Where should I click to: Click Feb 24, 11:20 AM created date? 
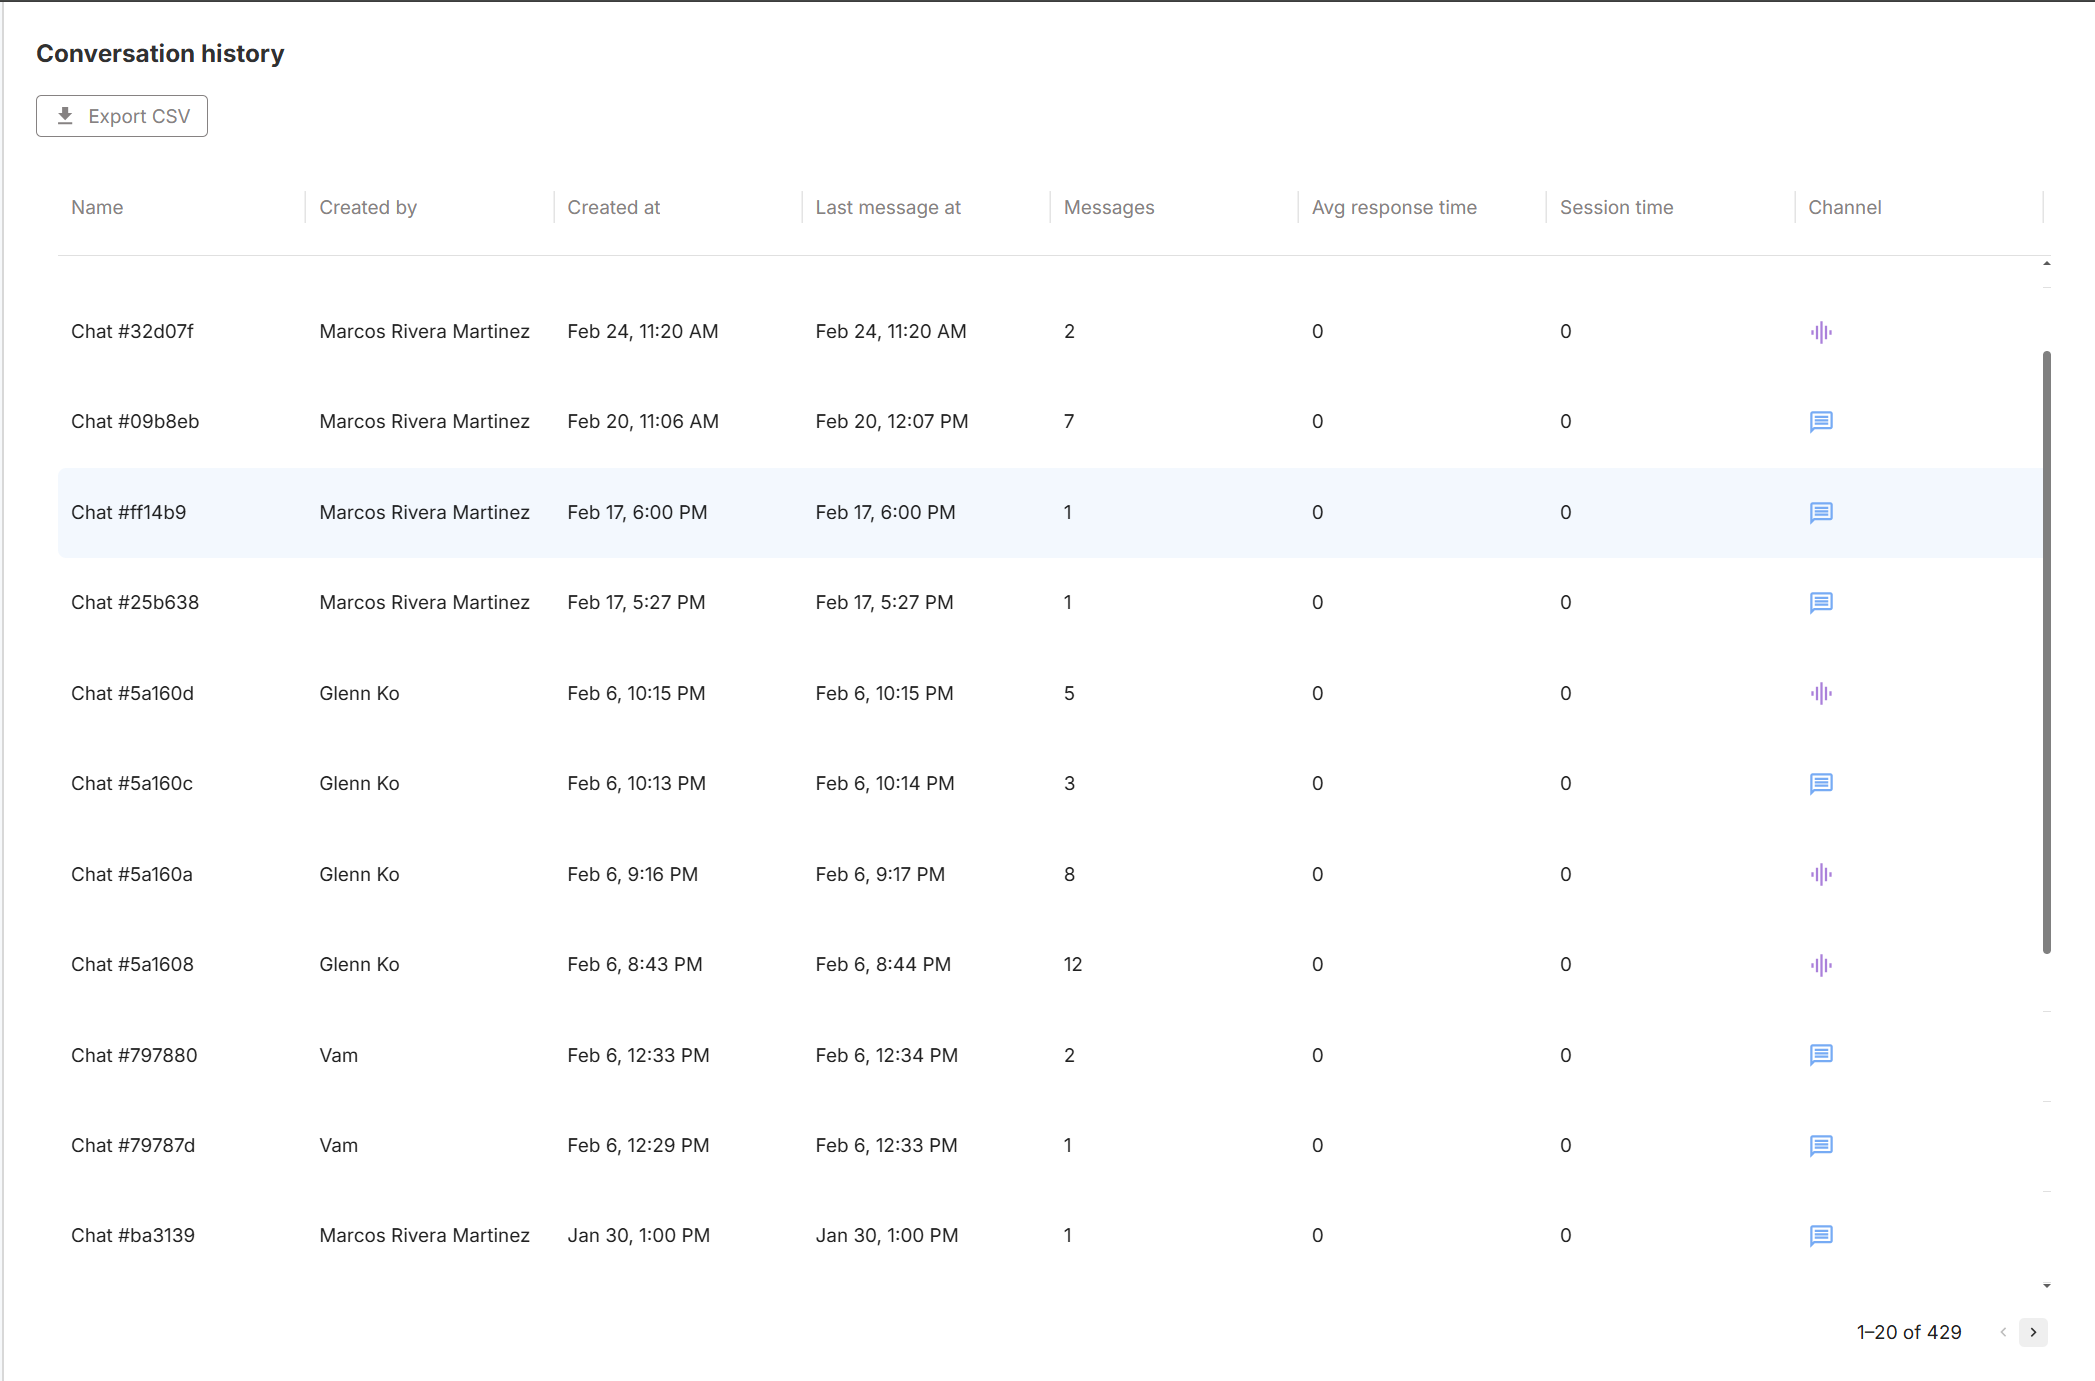642,331
